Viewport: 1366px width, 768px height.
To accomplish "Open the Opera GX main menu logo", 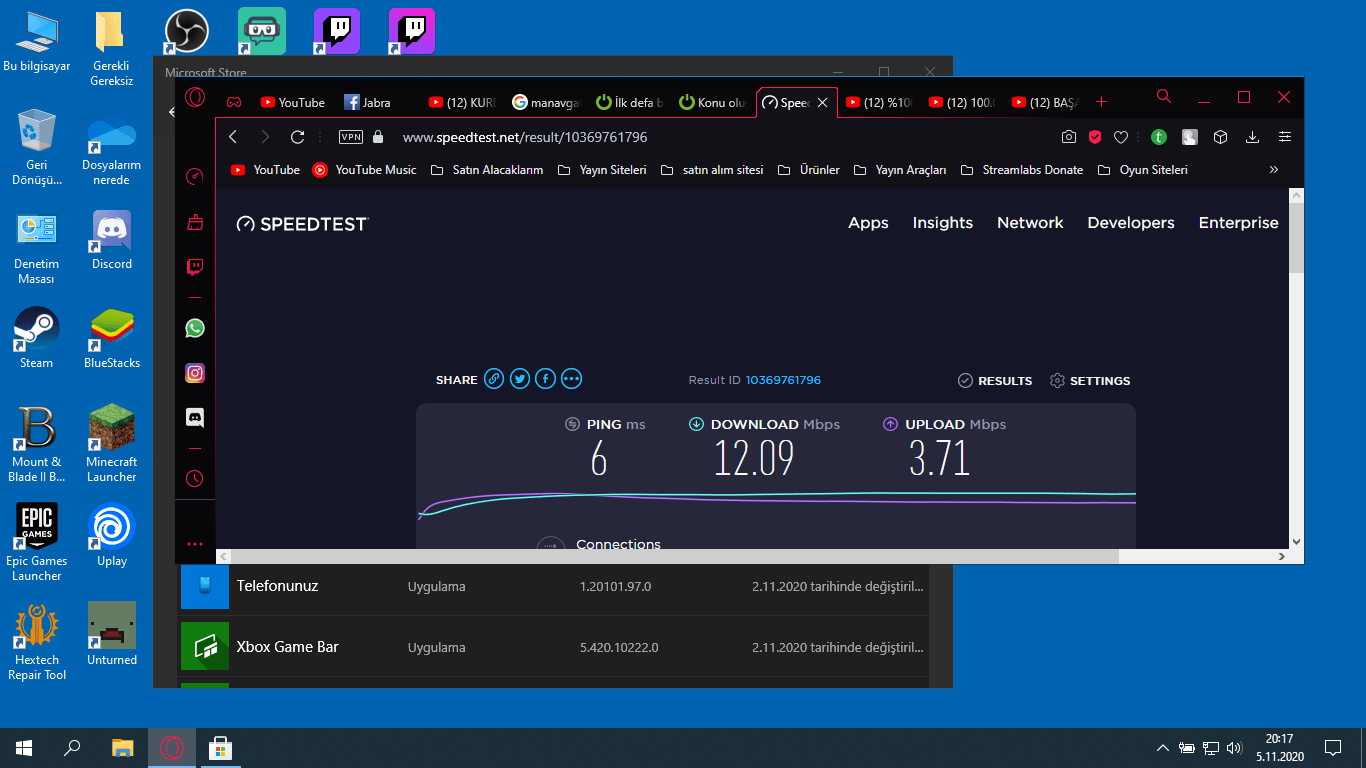I will click(x=196, y=97).
